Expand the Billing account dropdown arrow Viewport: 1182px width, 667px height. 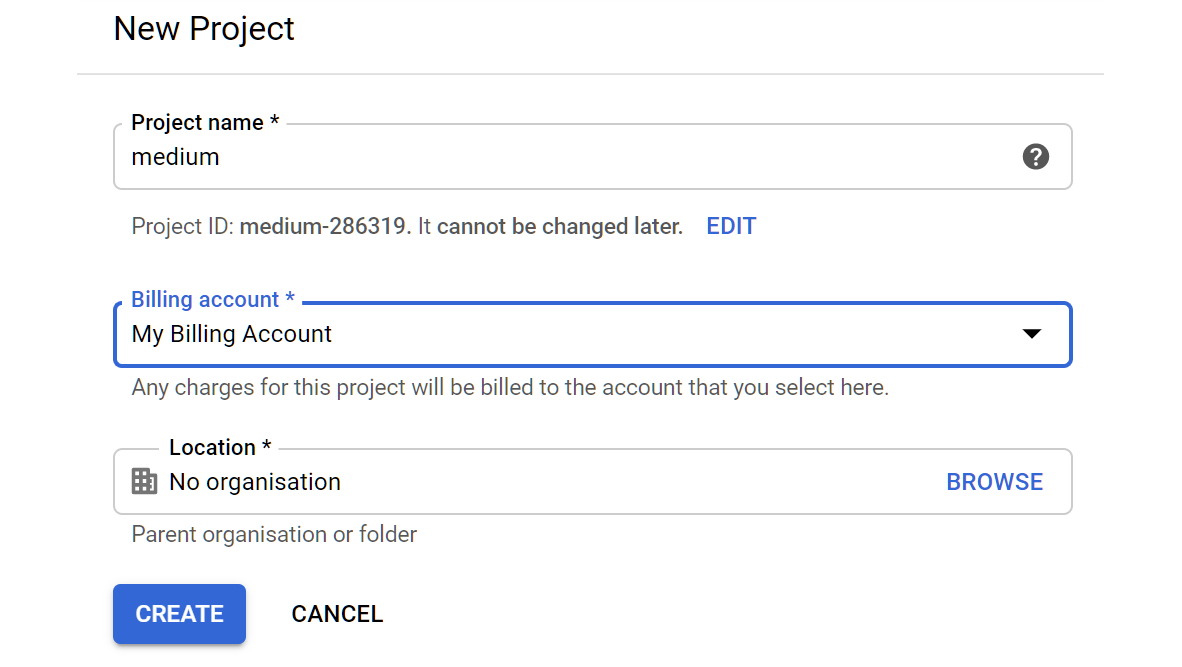1031,334
